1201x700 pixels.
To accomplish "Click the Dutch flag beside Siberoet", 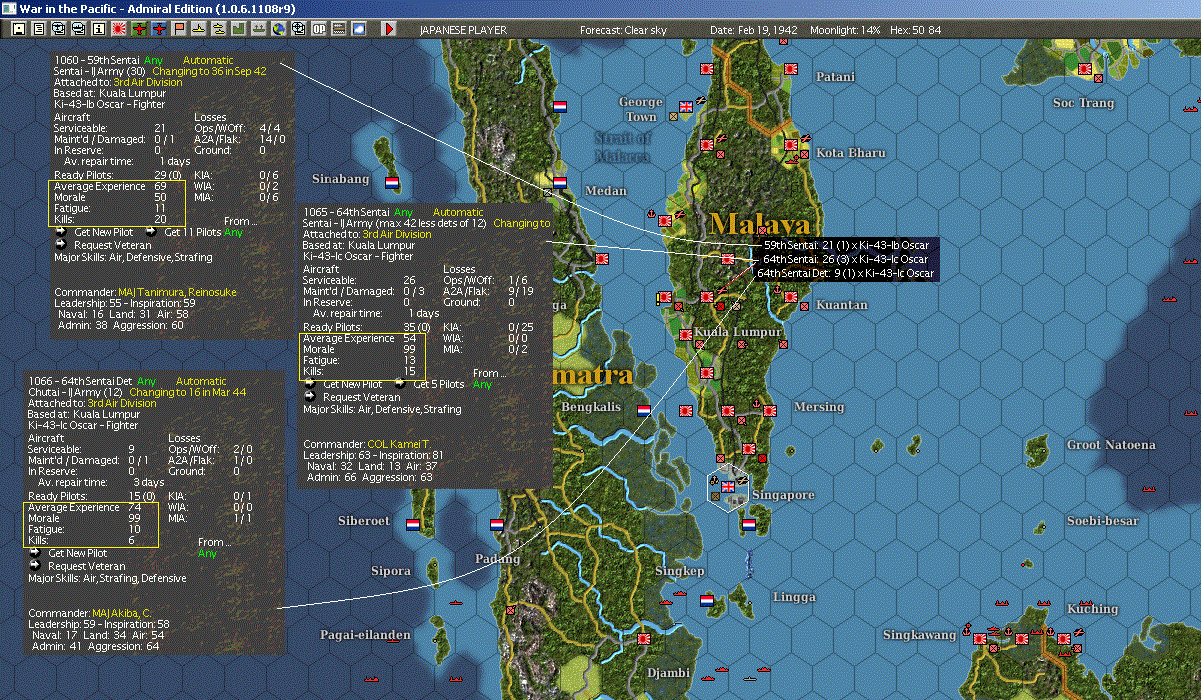I will coord(413,524).
